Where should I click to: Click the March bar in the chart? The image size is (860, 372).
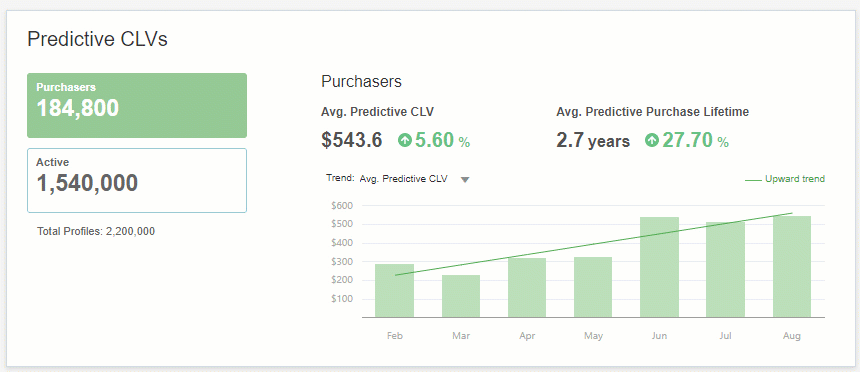[461, 296]
